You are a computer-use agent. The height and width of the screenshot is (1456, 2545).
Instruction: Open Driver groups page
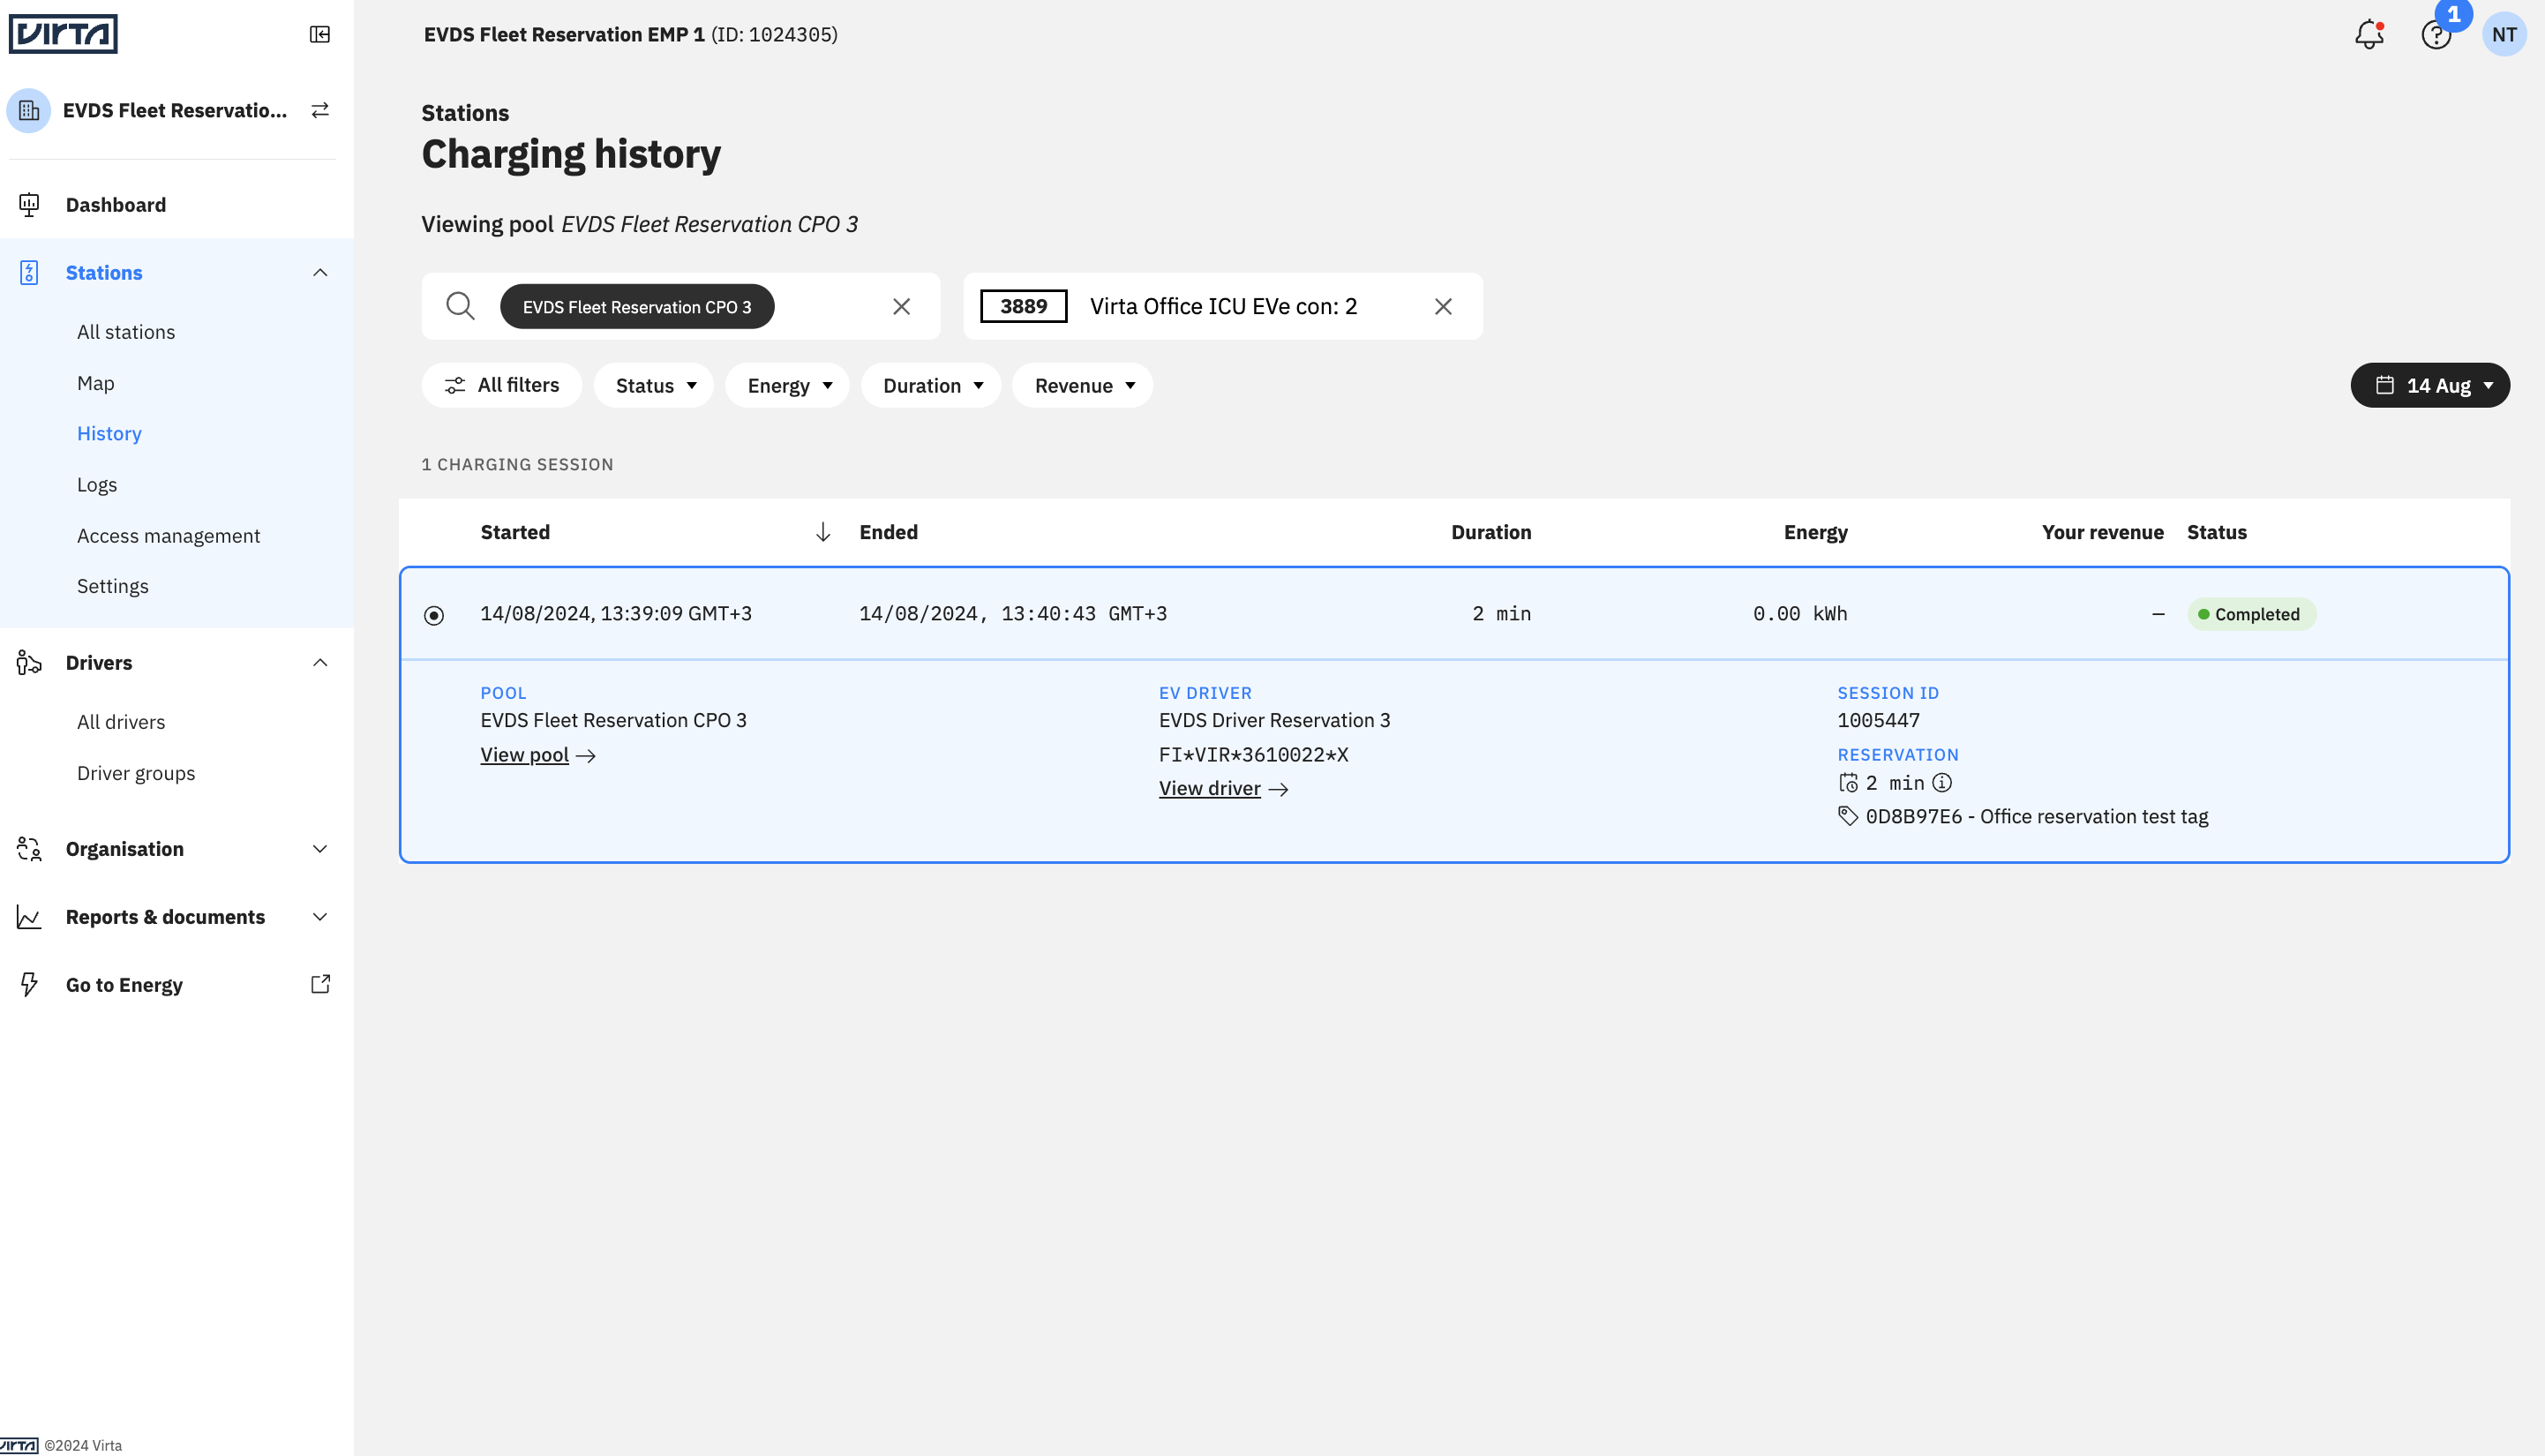pyautogui.click(x=136, y=773)
